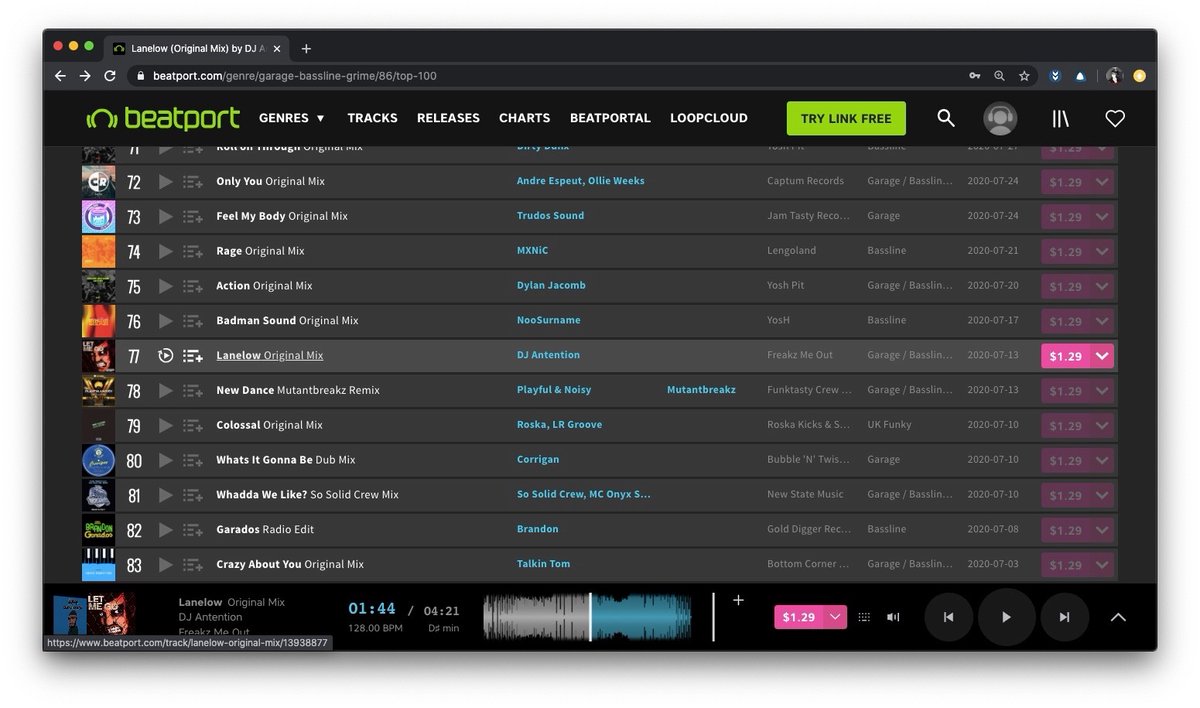Open price dropdown for Rage
Screen dimensions: 1200x708
click(x=1102, y=252)
